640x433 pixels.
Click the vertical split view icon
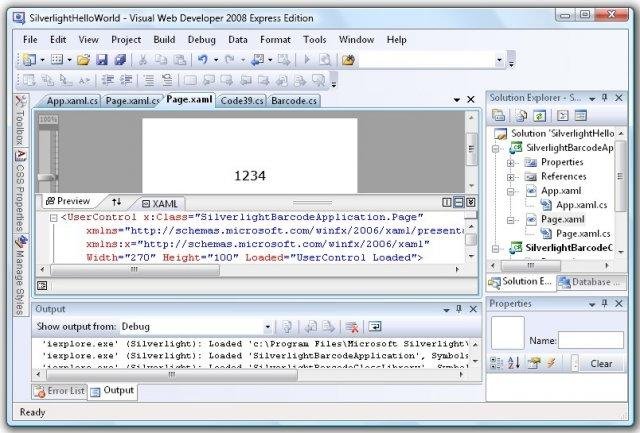pyautogui.click(x=447, y=202)
